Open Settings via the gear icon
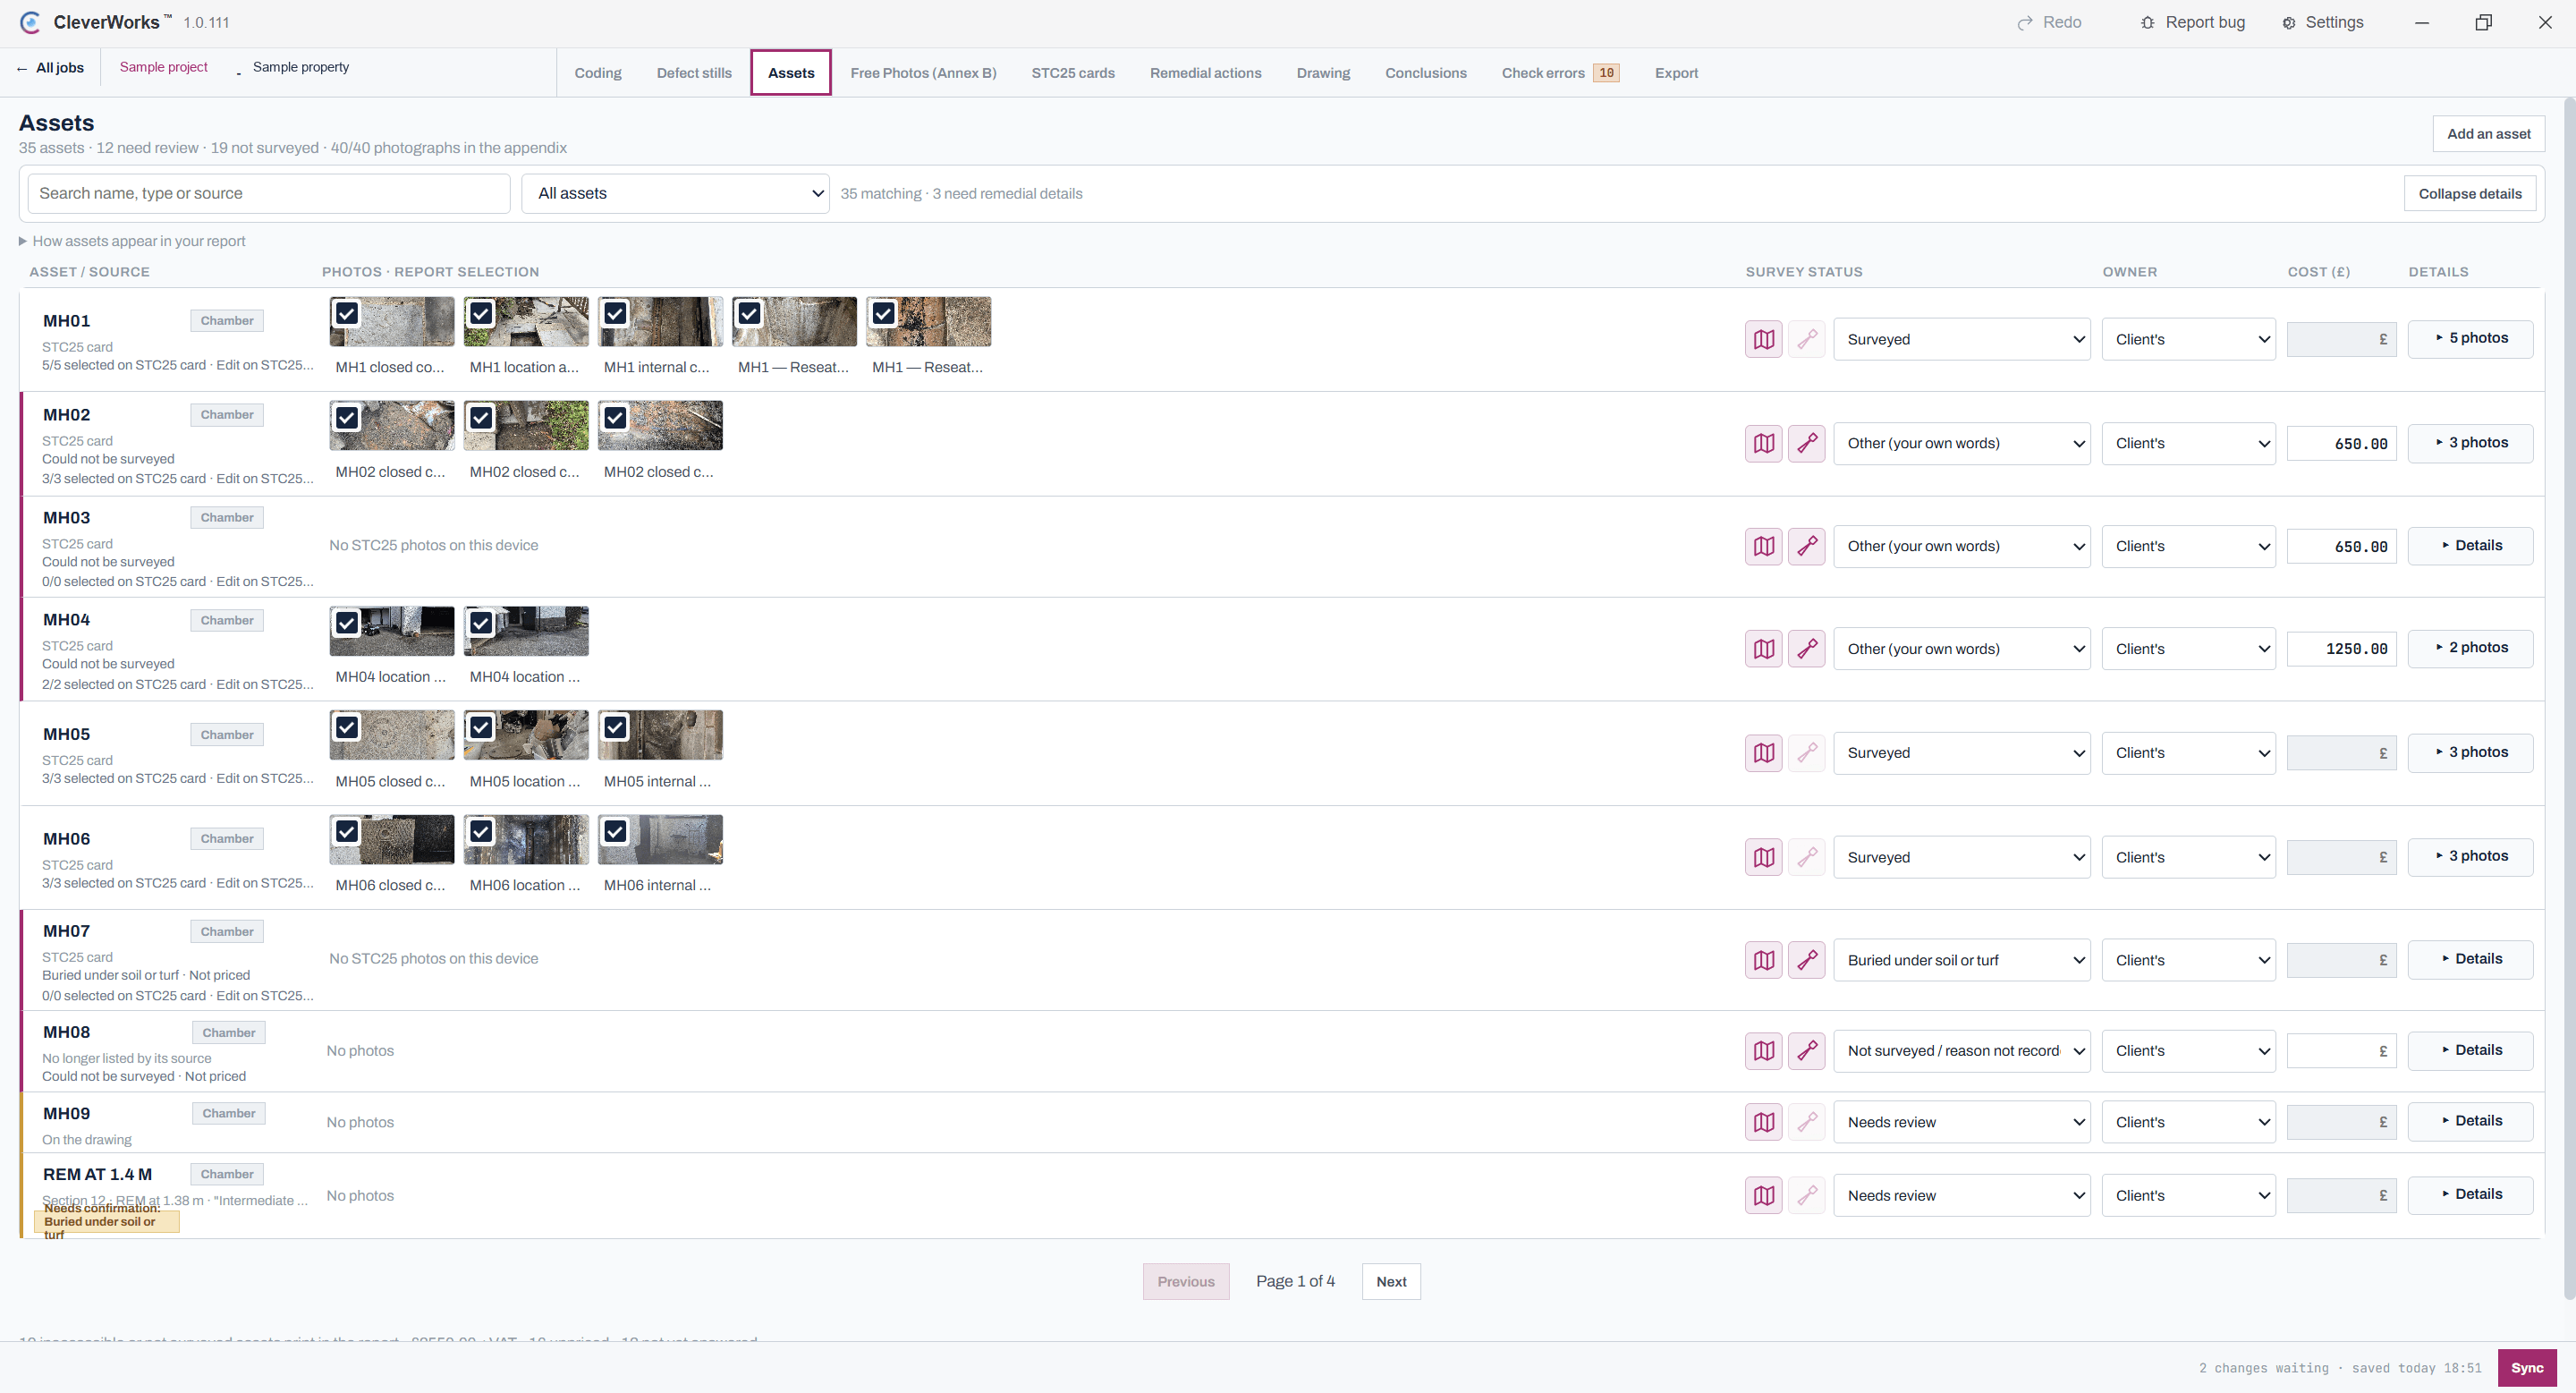This screenshot has height=1393, width=2576. pyautogui.click(x=2289, y=23)
